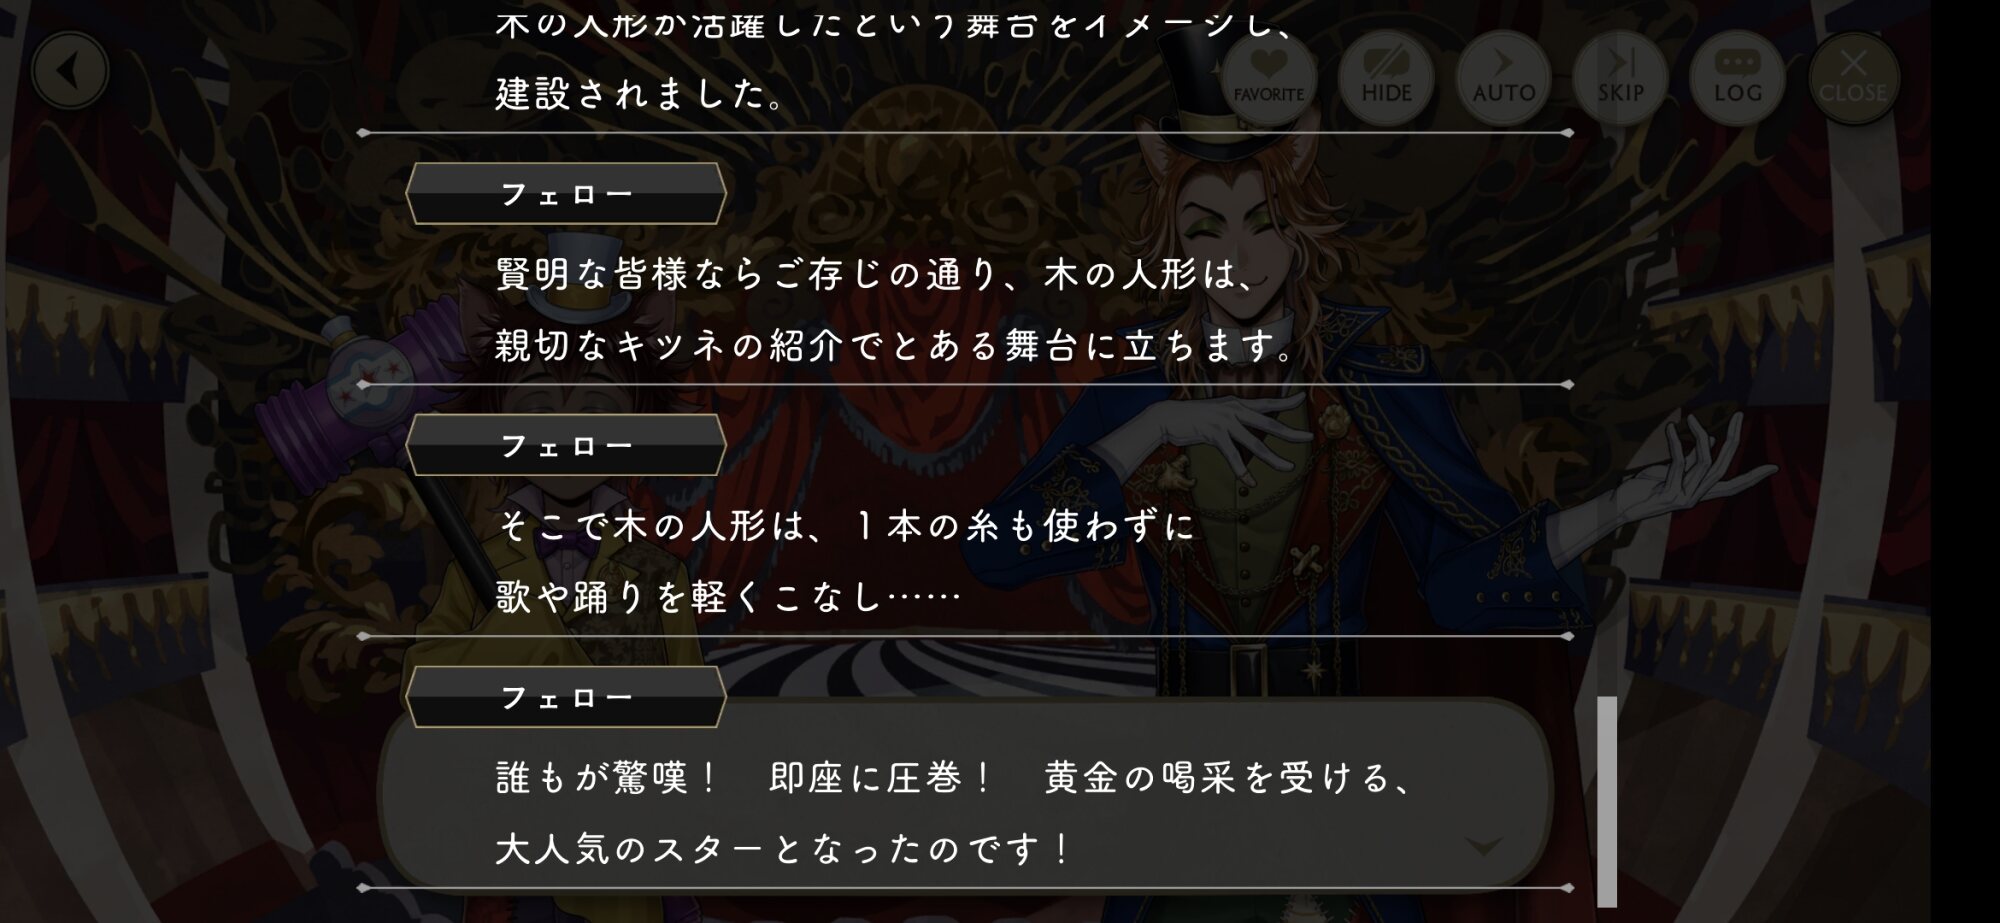Skip the story with SKIP button
The image size is (2000, 923).
pyautogui.click(x=1620, y=77)
